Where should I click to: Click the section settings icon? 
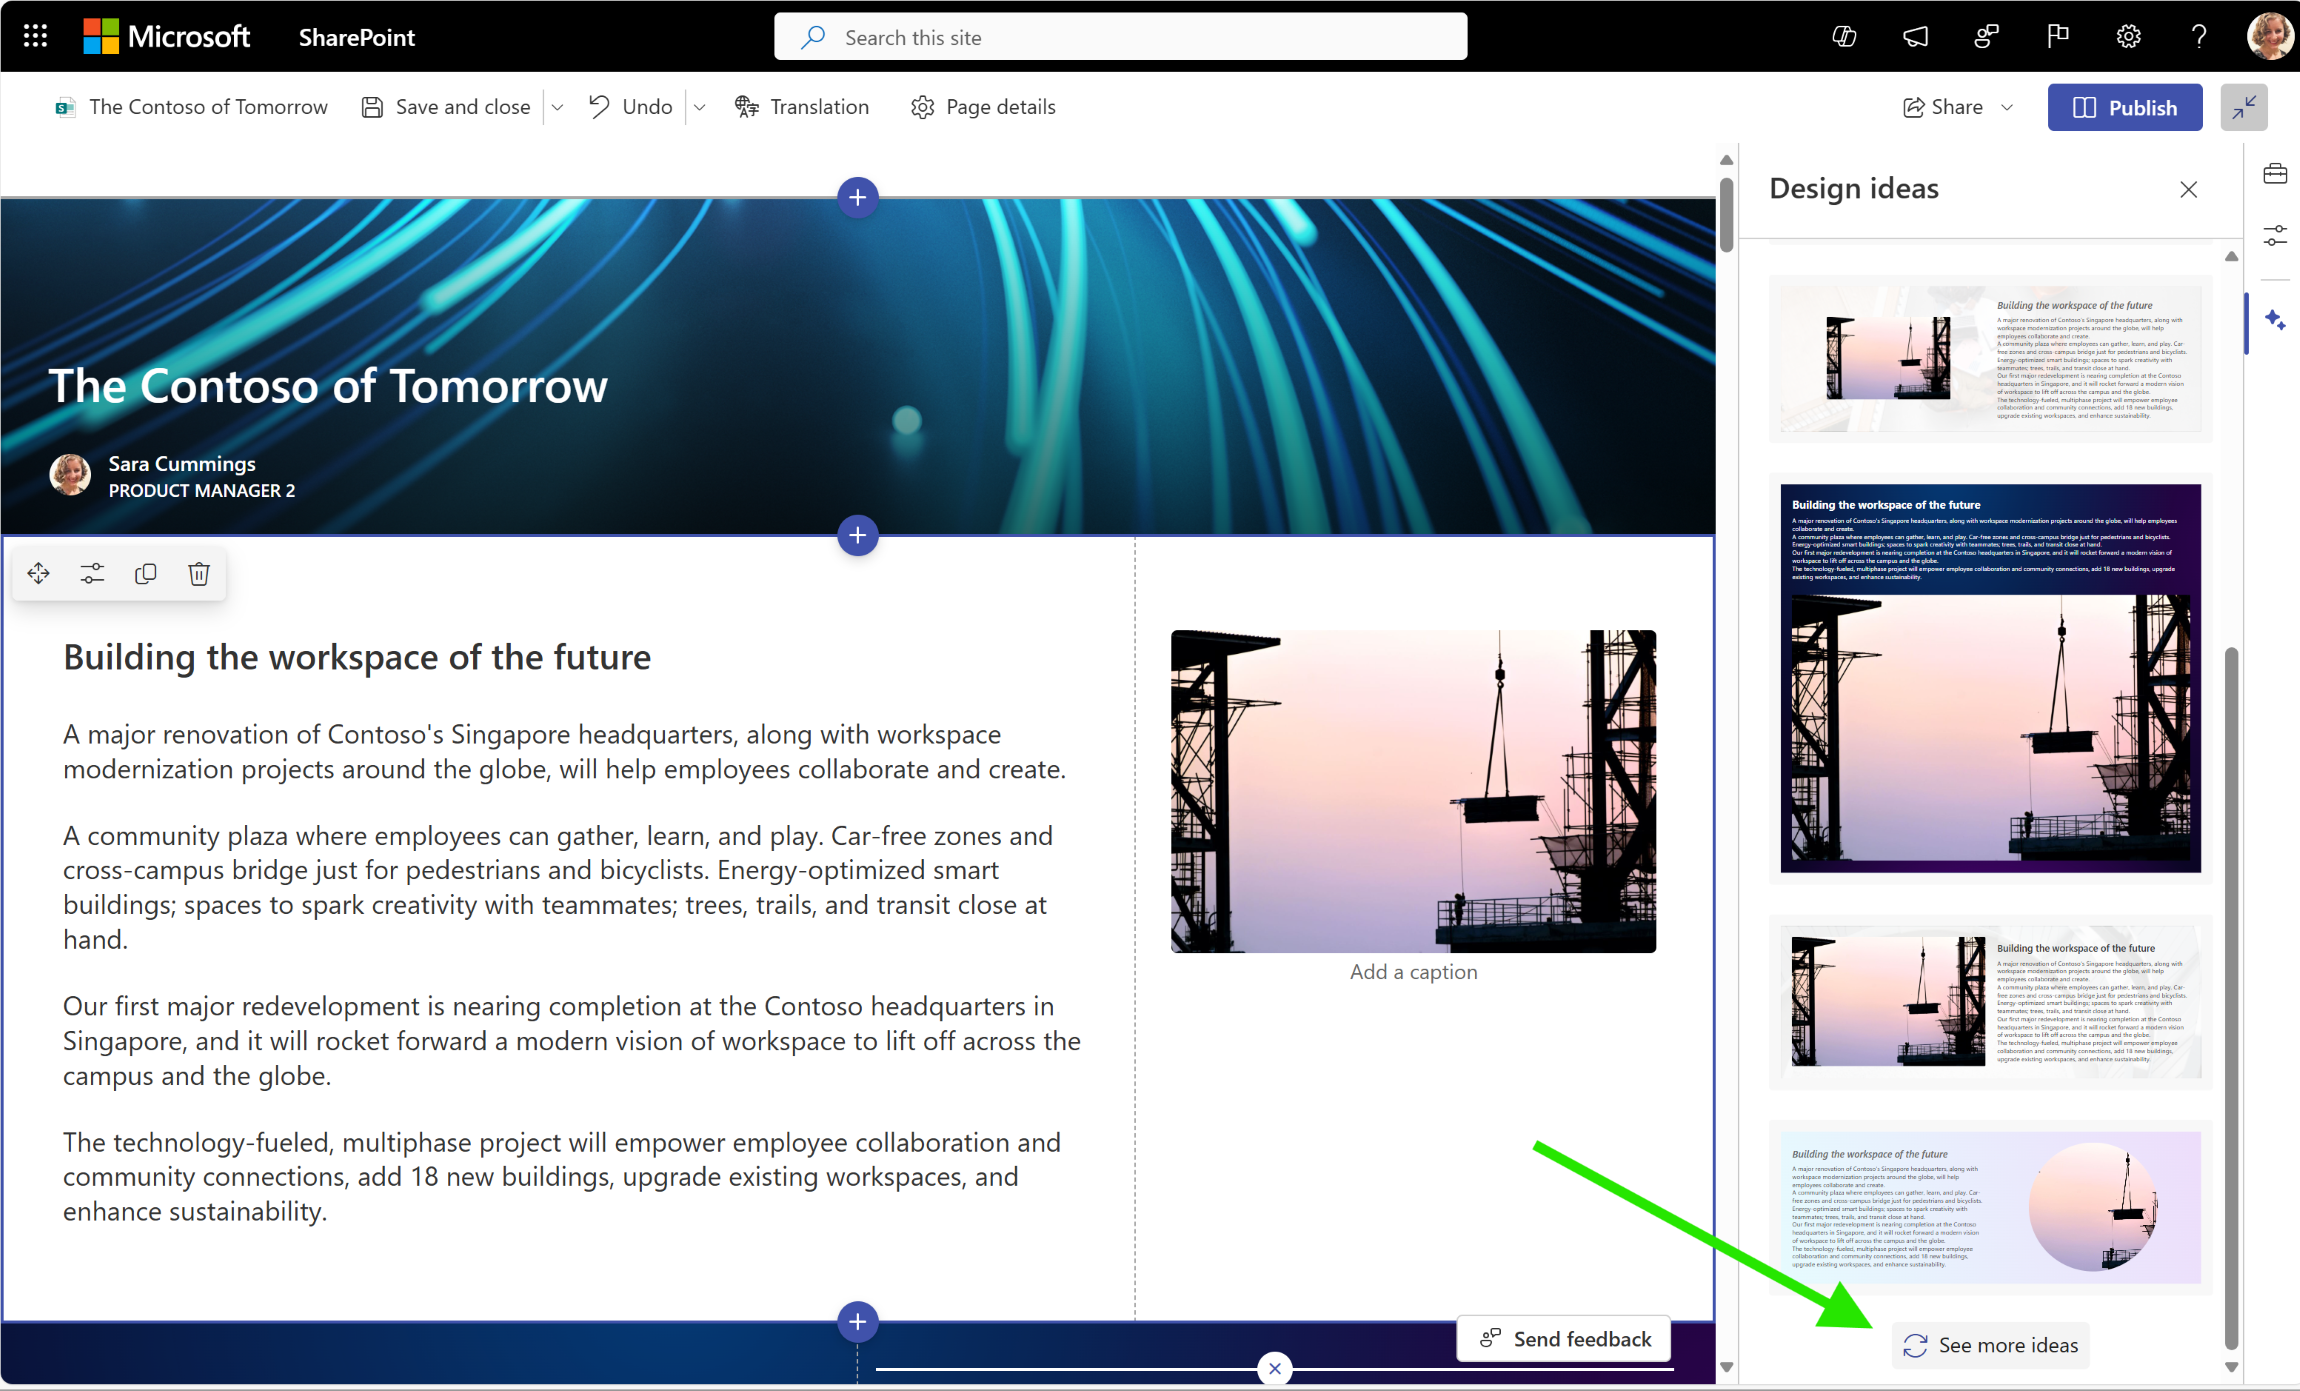click(92, 573)
